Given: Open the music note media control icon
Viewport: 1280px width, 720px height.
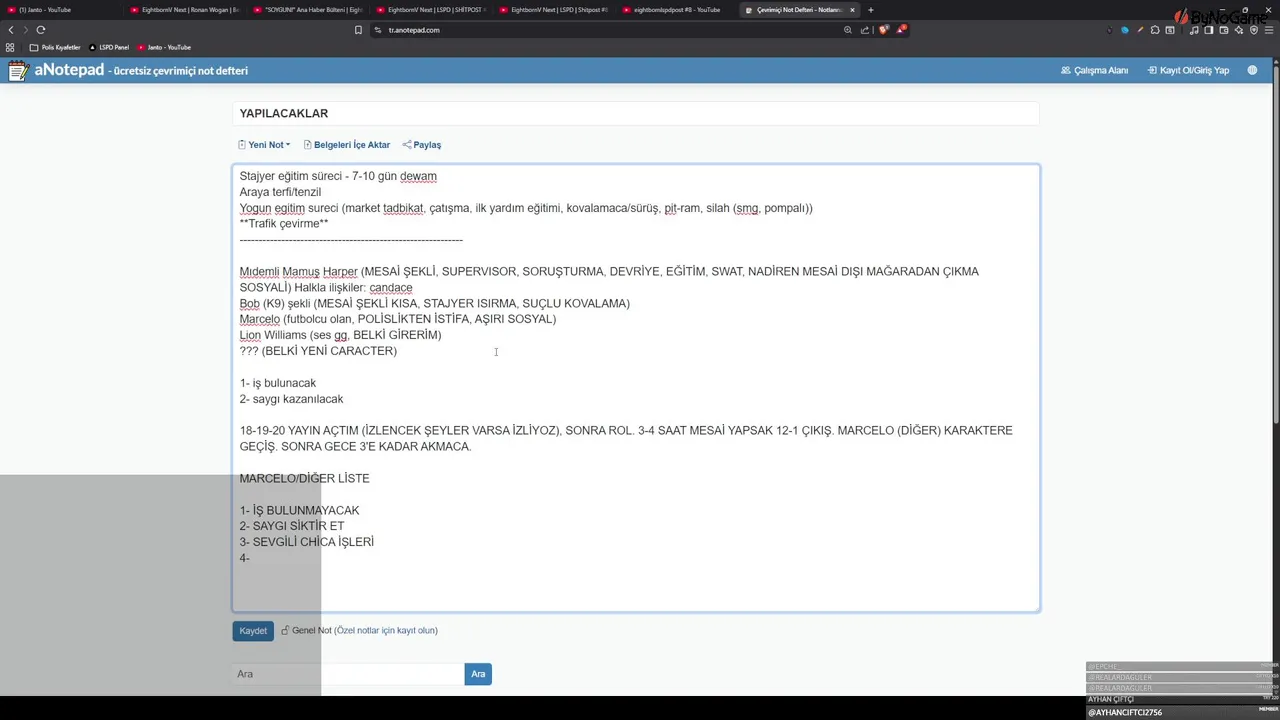Looking at the screenshot, I should [1194, 30].
